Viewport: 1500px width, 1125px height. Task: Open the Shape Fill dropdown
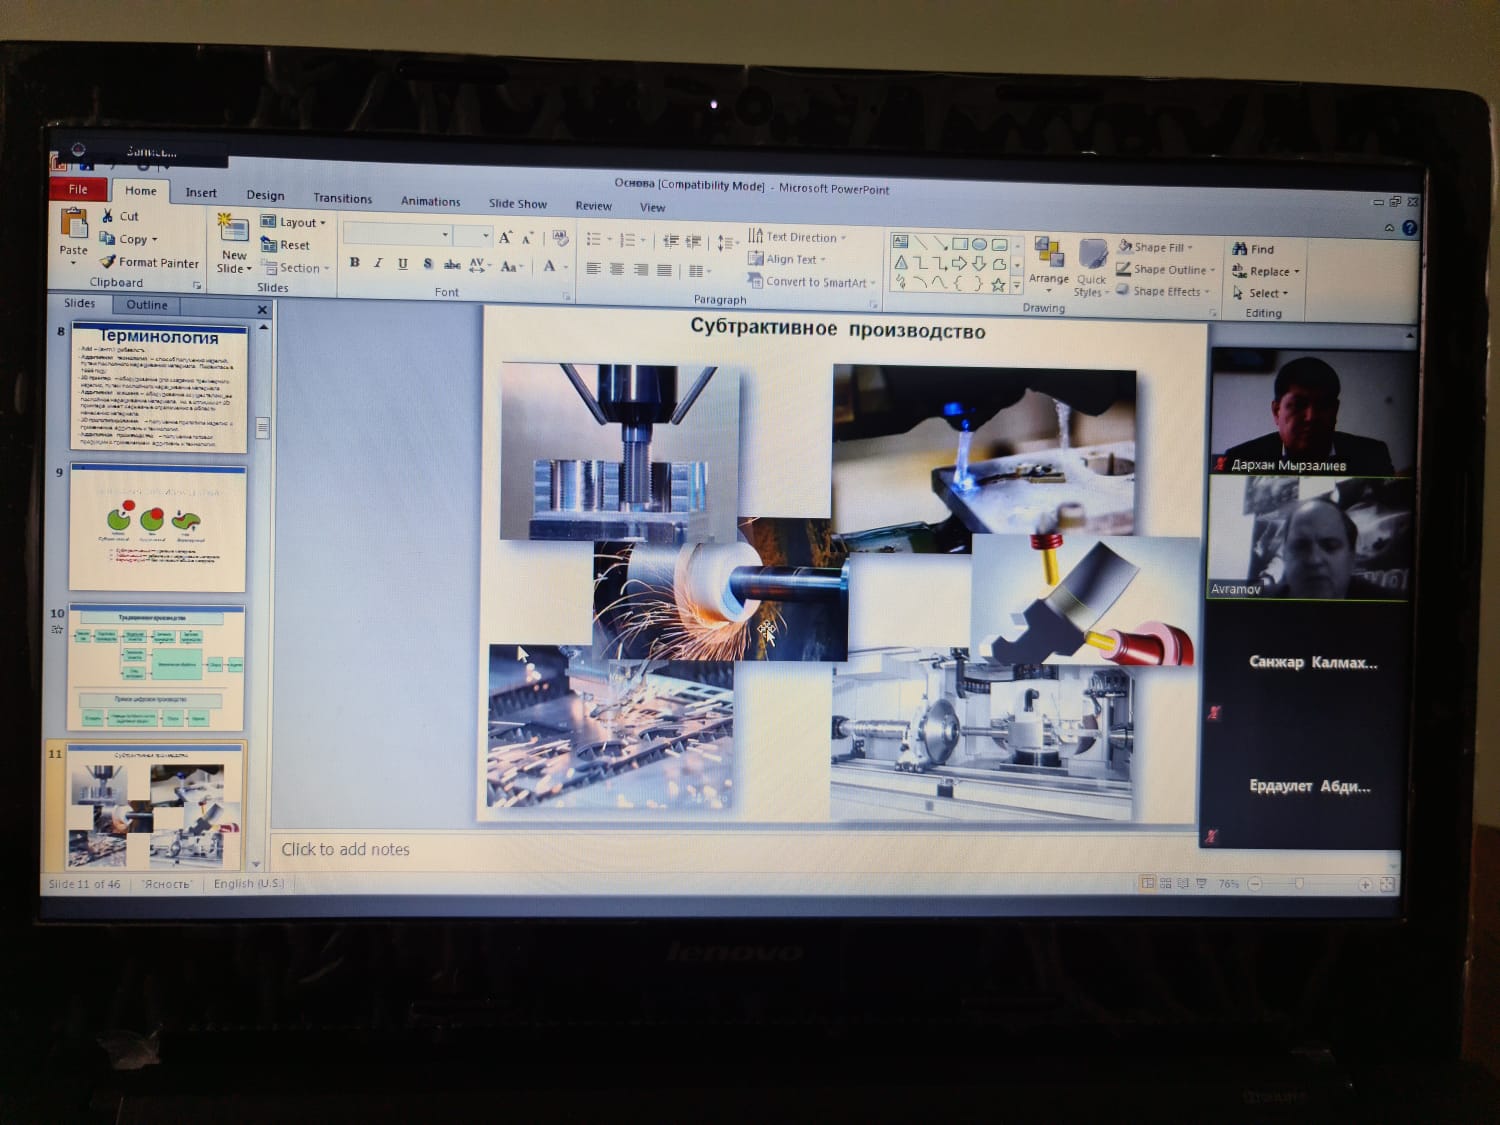pyautogui.click(x=1155, y=247)
